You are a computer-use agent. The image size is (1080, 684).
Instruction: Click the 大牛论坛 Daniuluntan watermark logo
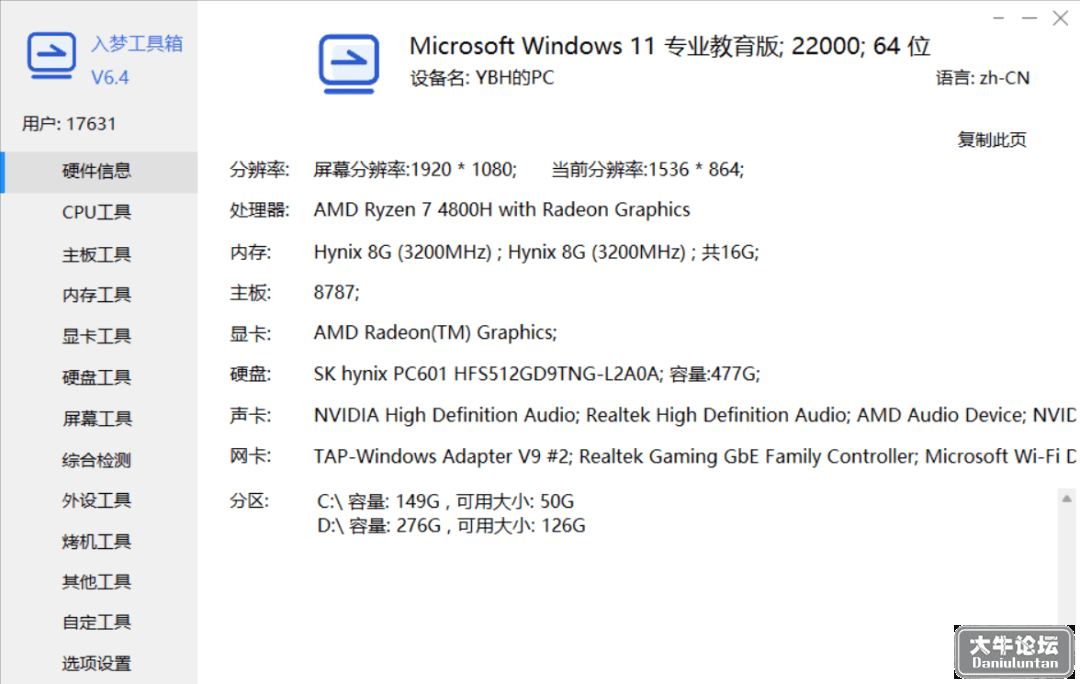pyautogui.click(x=1014, y=652)
